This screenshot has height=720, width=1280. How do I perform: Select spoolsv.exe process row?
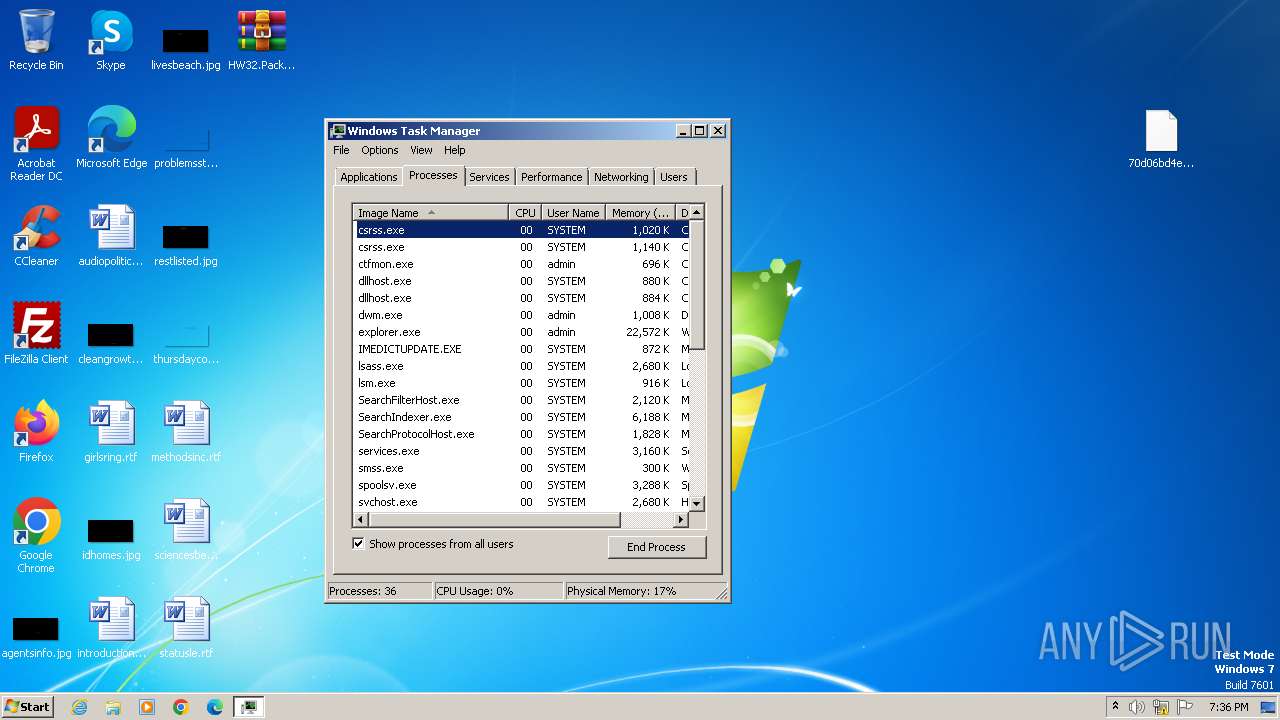[521, 485]
